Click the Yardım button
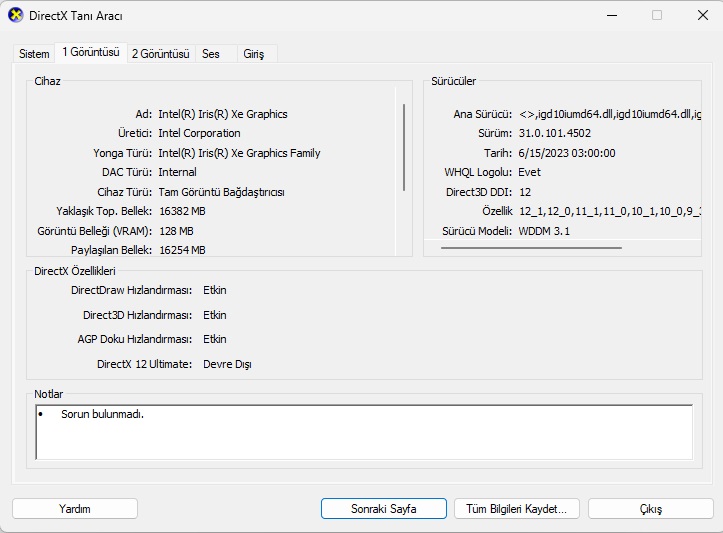Image resolution: width=723 pixels, height=533 pixels. coord(75,509)
